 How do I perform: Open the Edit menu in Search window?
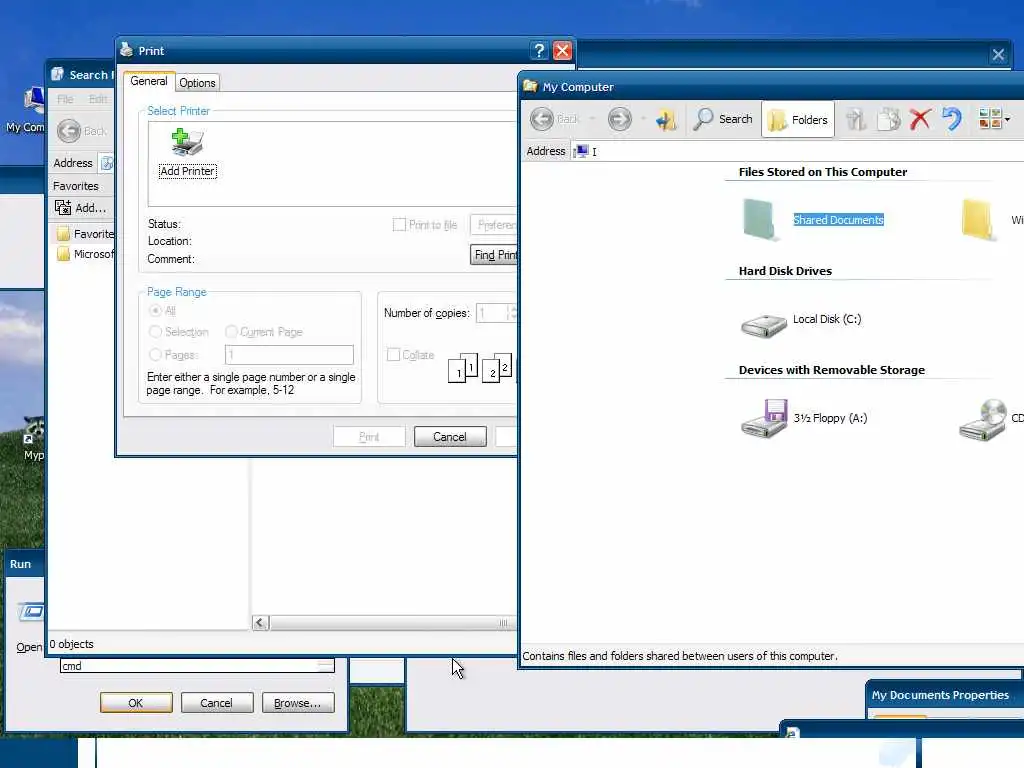pyautogui.click(x=98, y=99)
